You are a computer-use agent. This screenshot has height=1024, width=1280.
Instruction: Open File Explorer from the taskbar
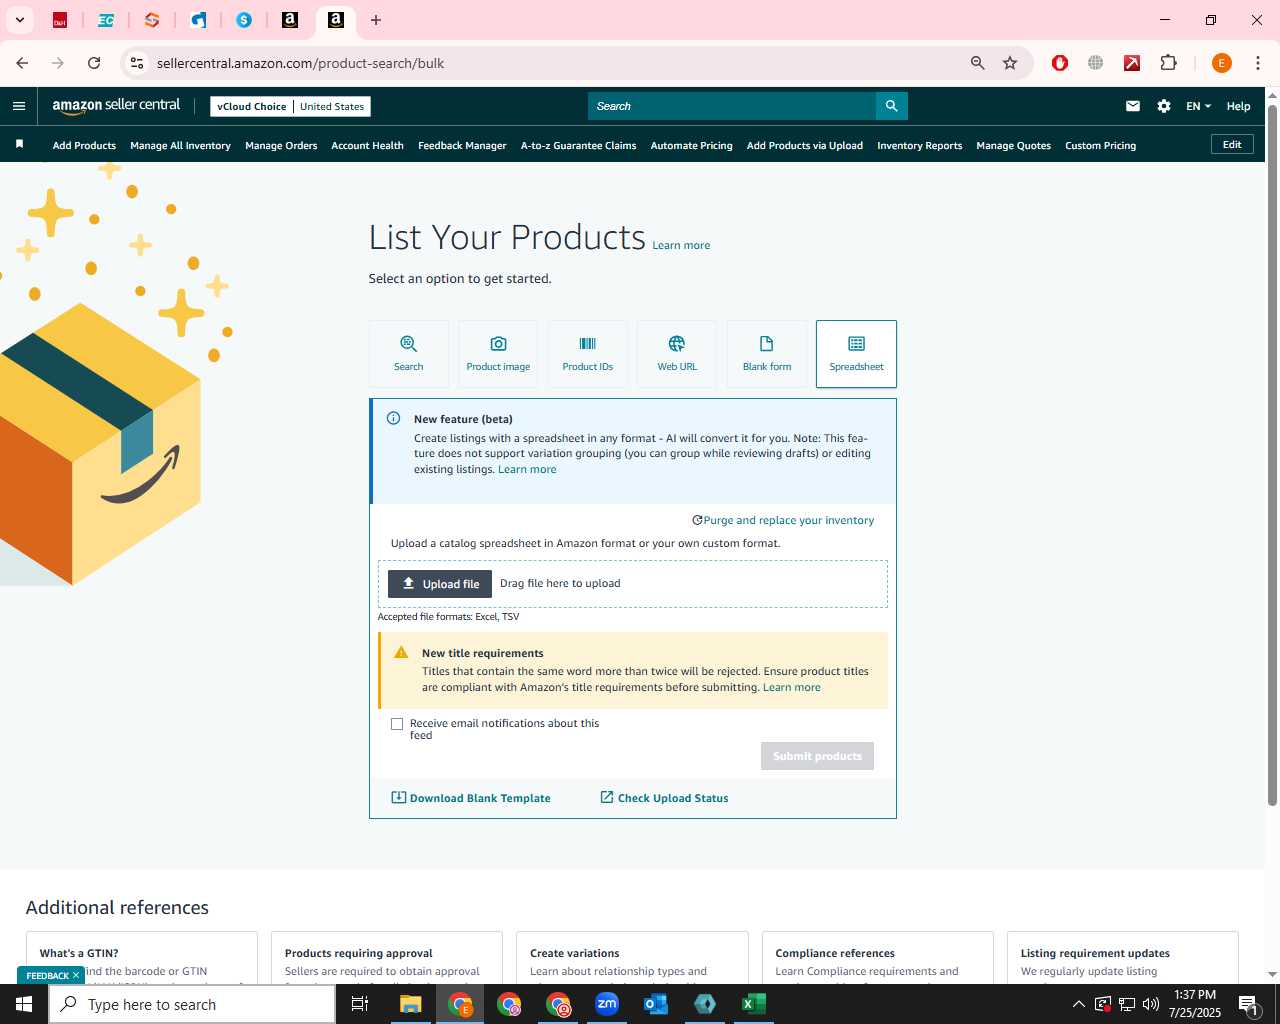pyautogui.click(x=411, y=1004)
